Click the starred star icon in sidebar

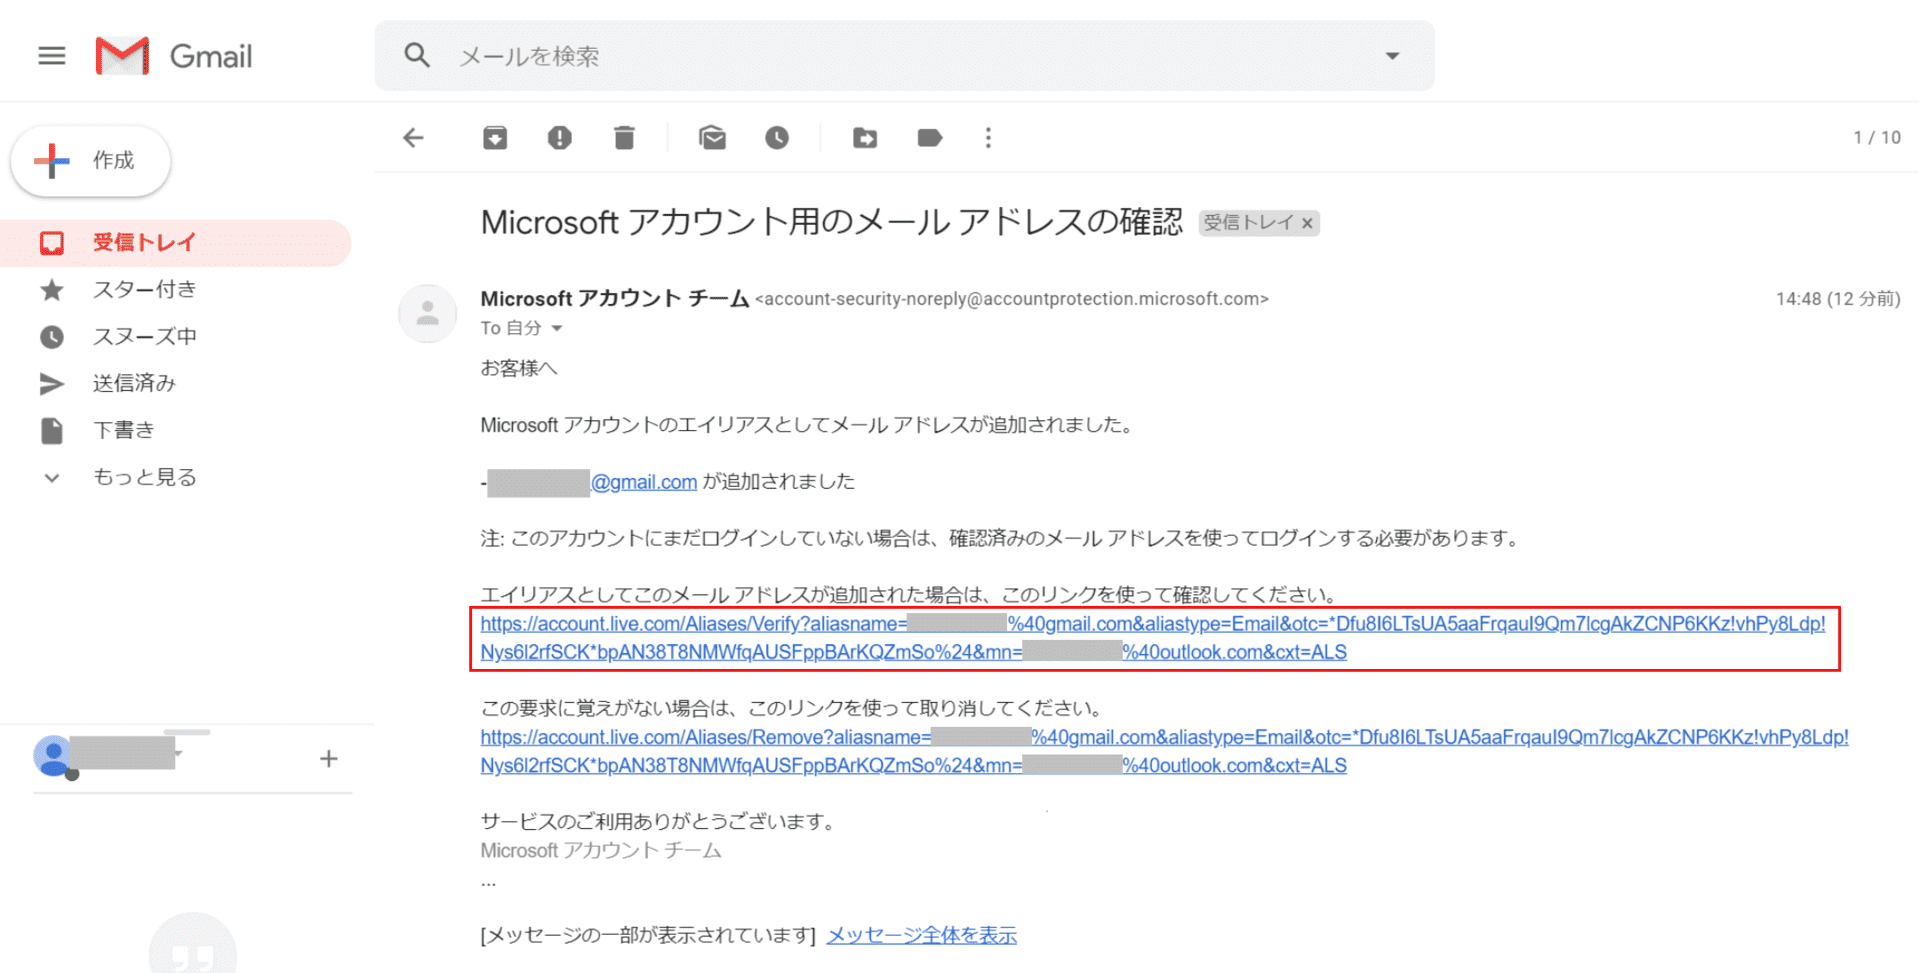pos(52,290)
